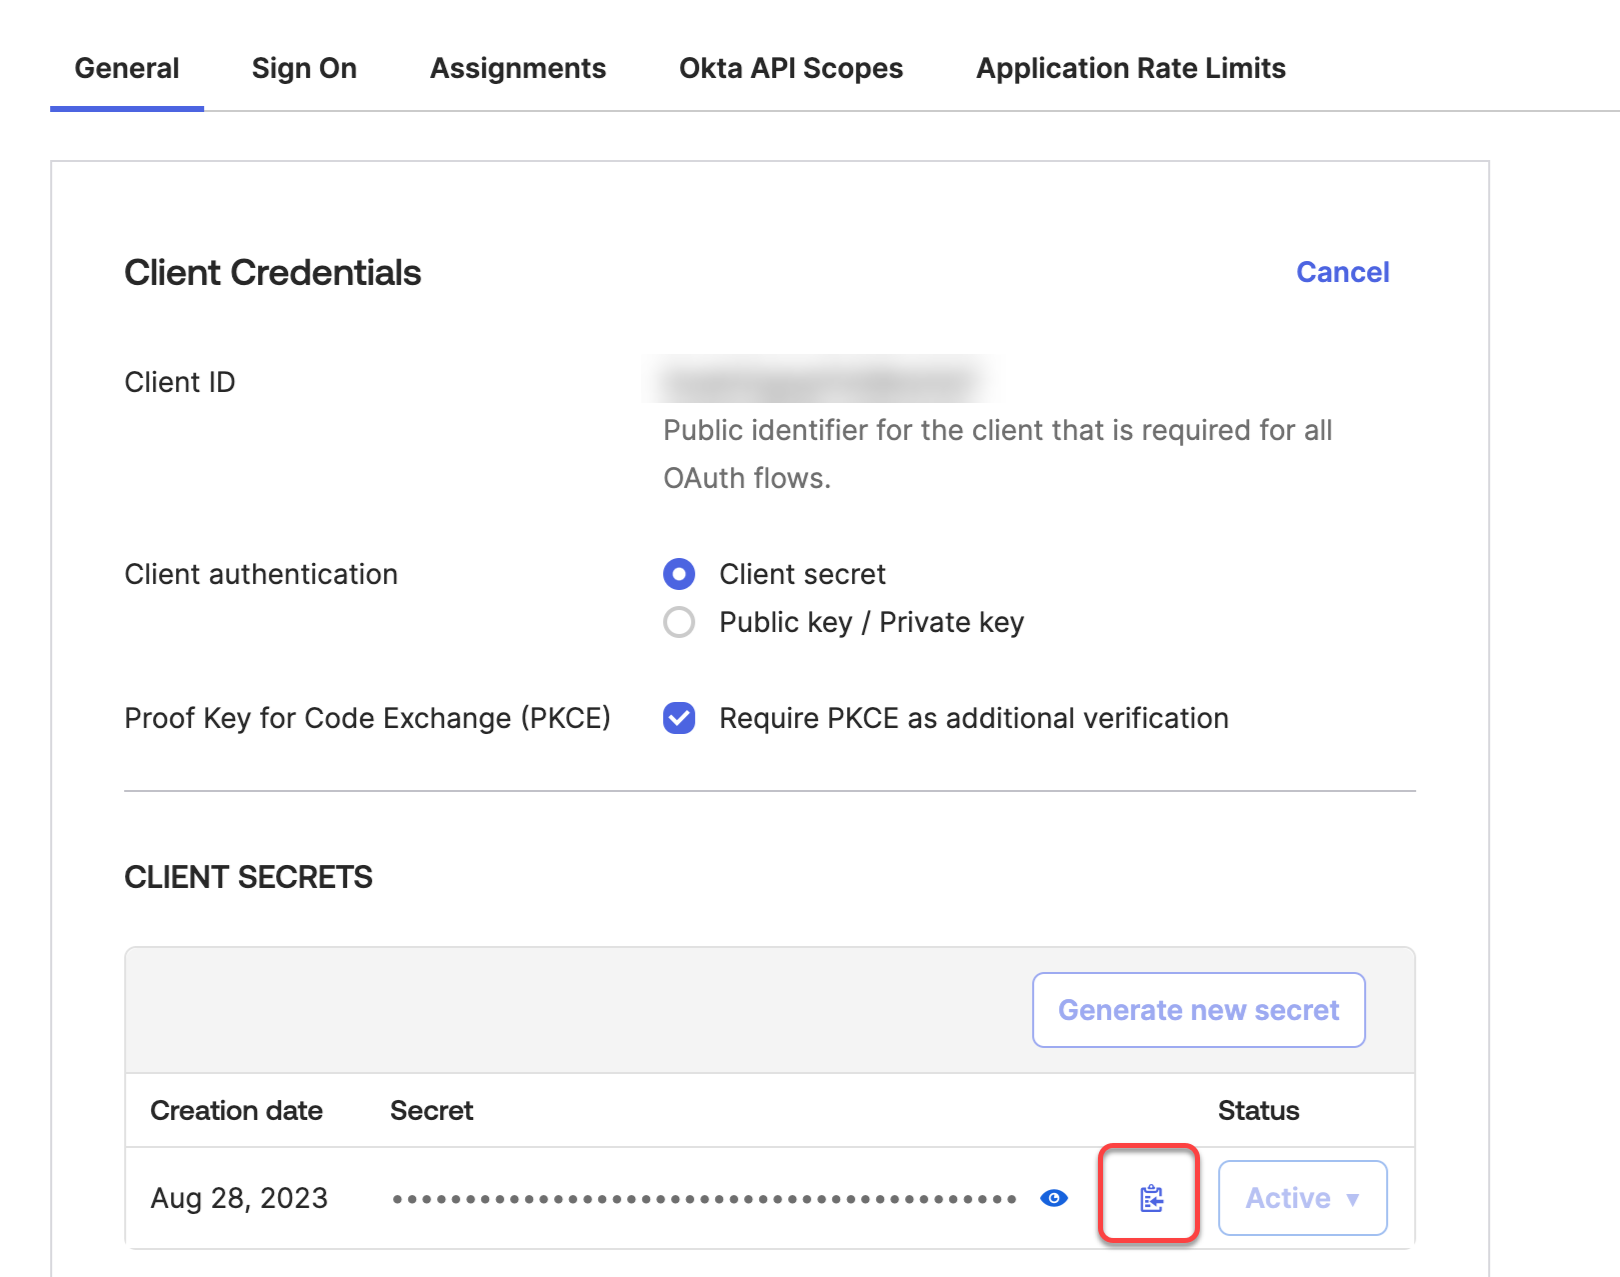
Task: Copy the client secret to clipboard
Action: click(1151, 1197)
